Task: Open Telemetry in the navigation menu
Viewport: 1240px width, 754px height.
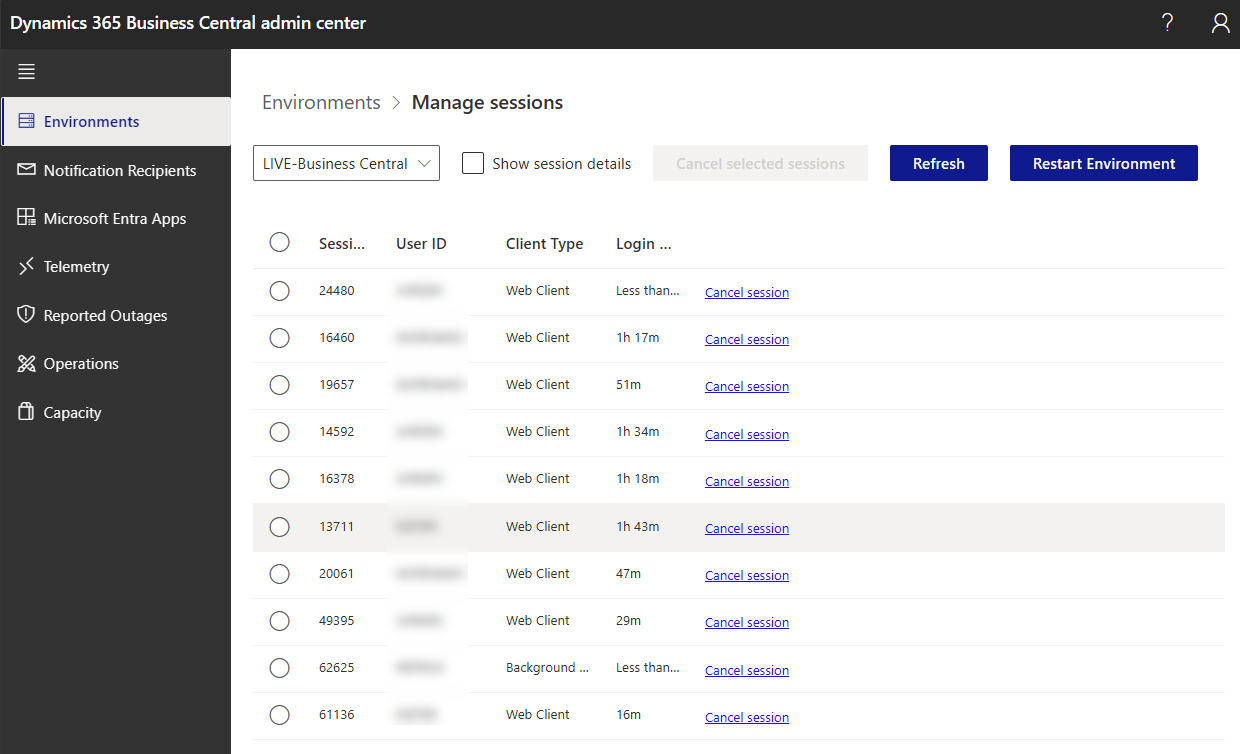Action: tap(77, 267)
